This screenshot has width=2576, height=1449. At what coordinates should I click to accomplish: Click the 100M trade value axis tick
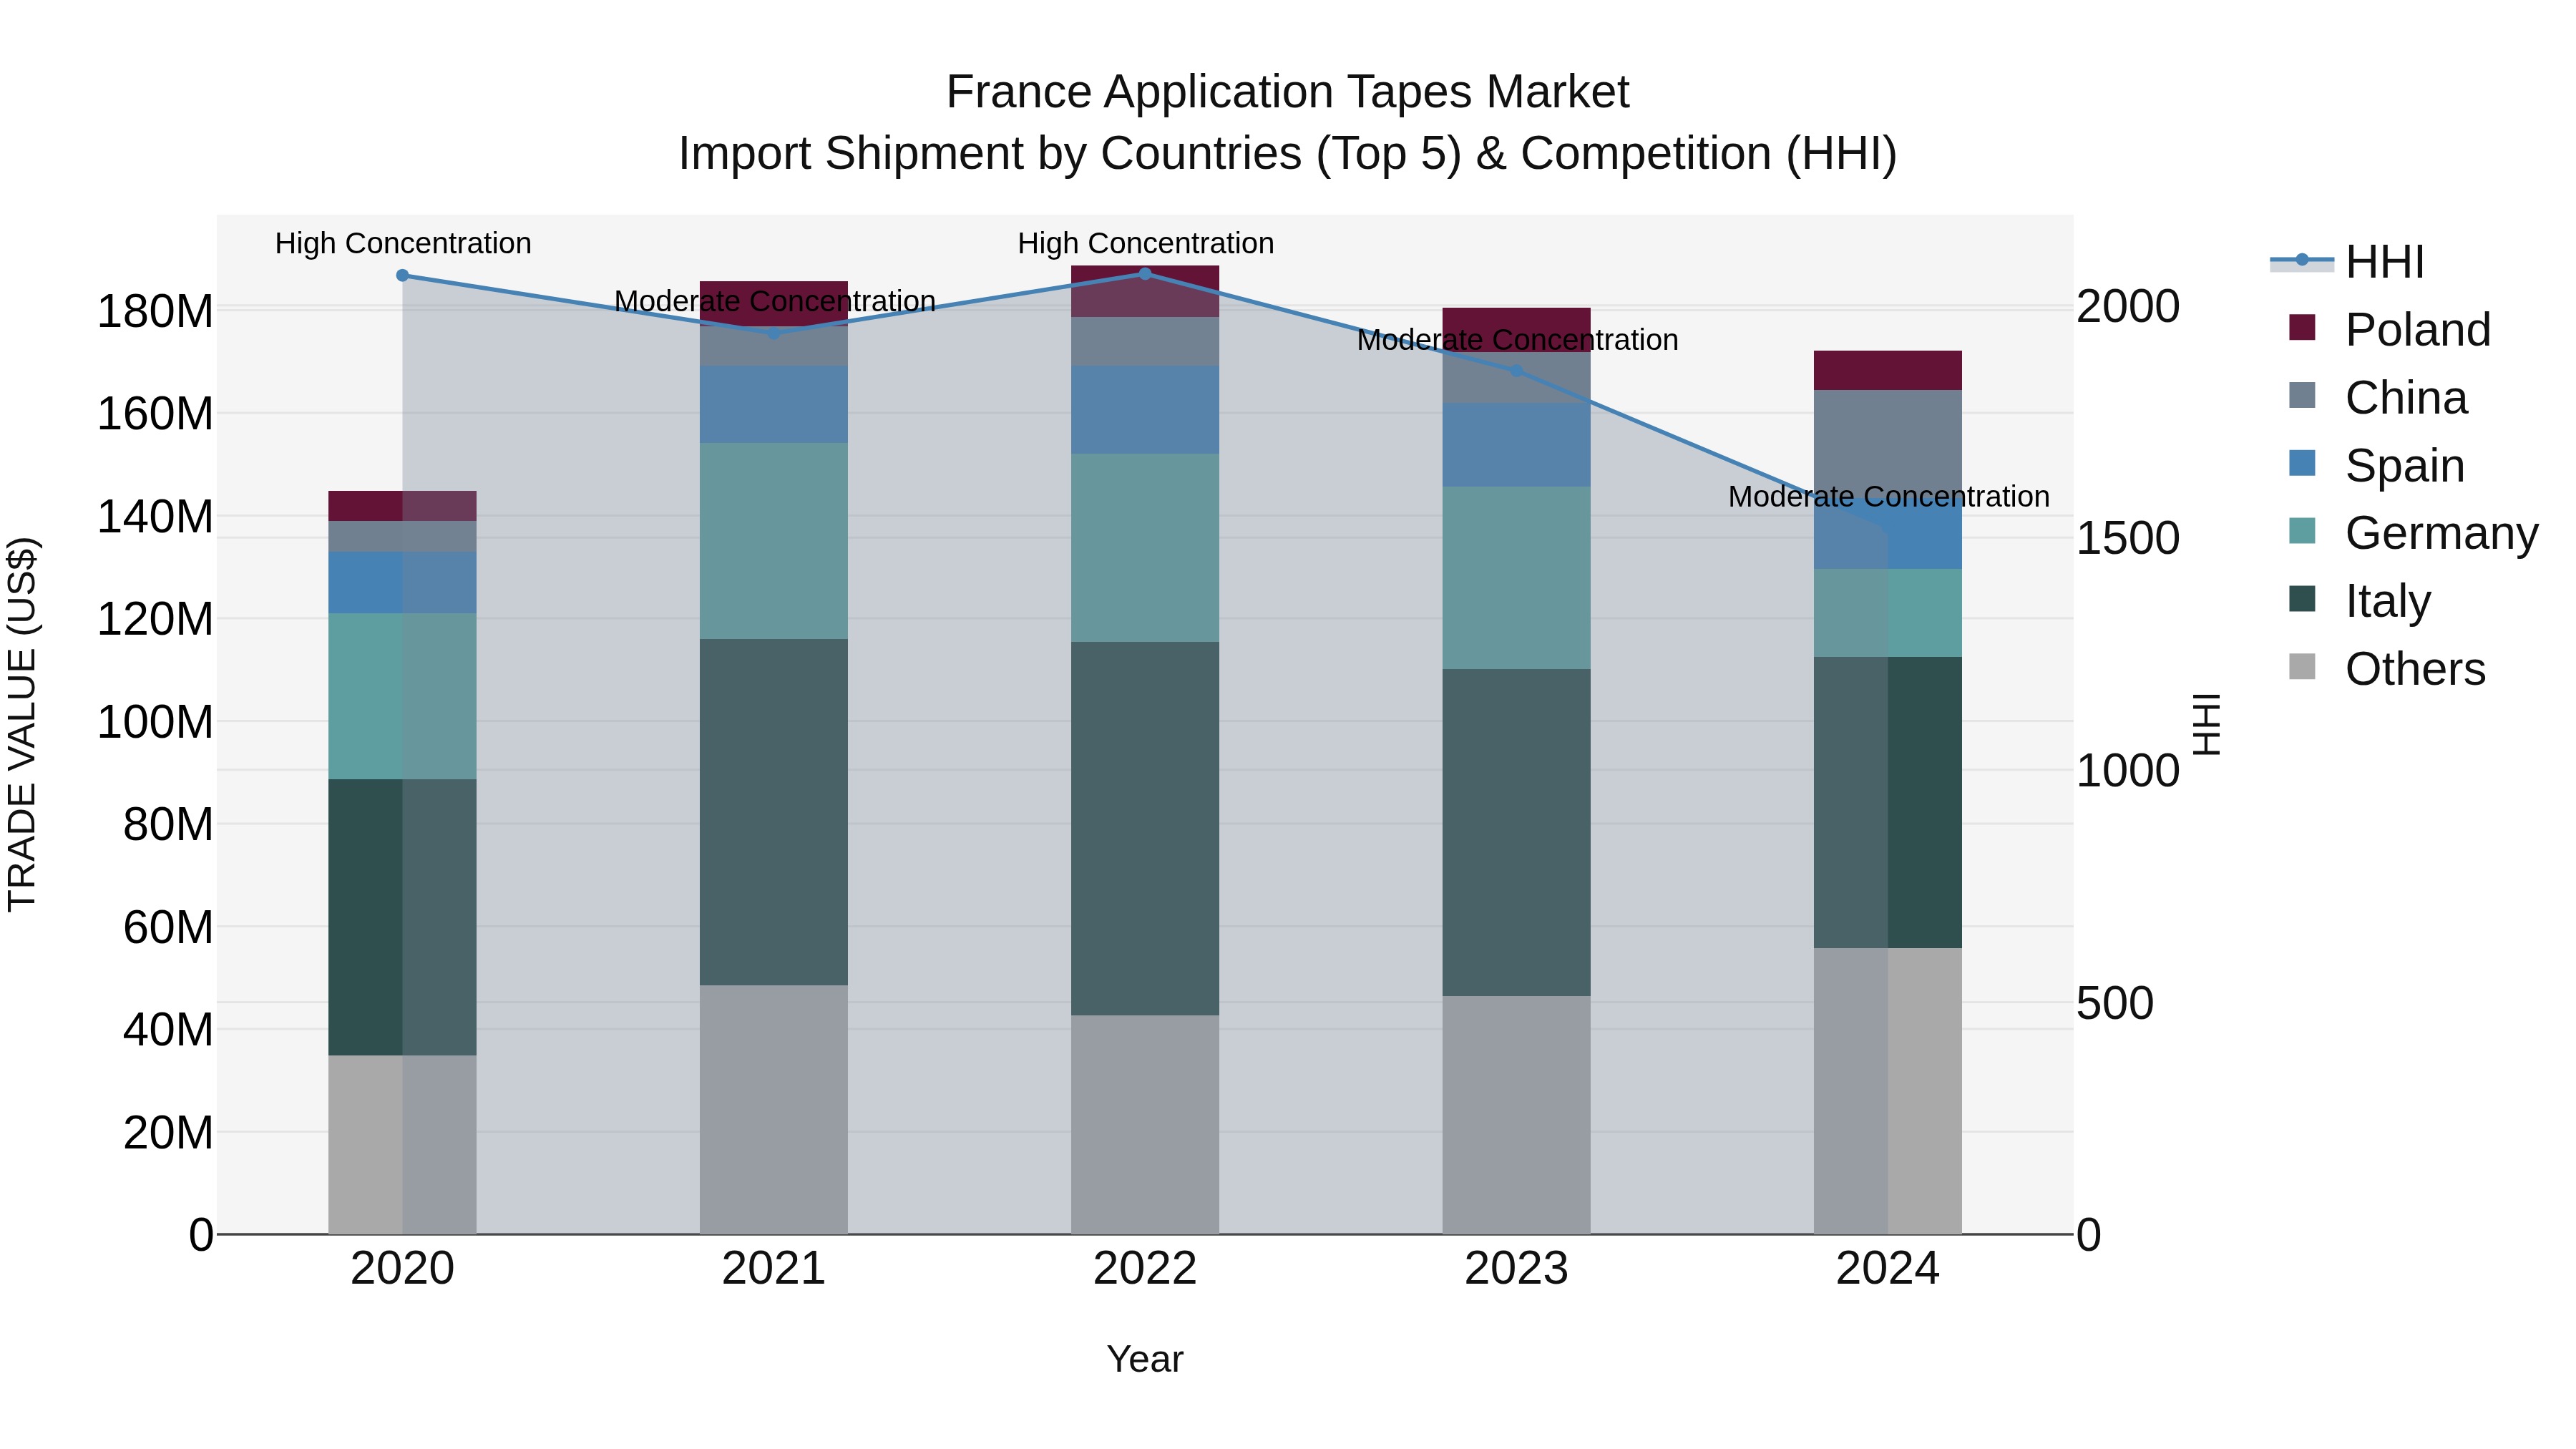coord(155,721)
